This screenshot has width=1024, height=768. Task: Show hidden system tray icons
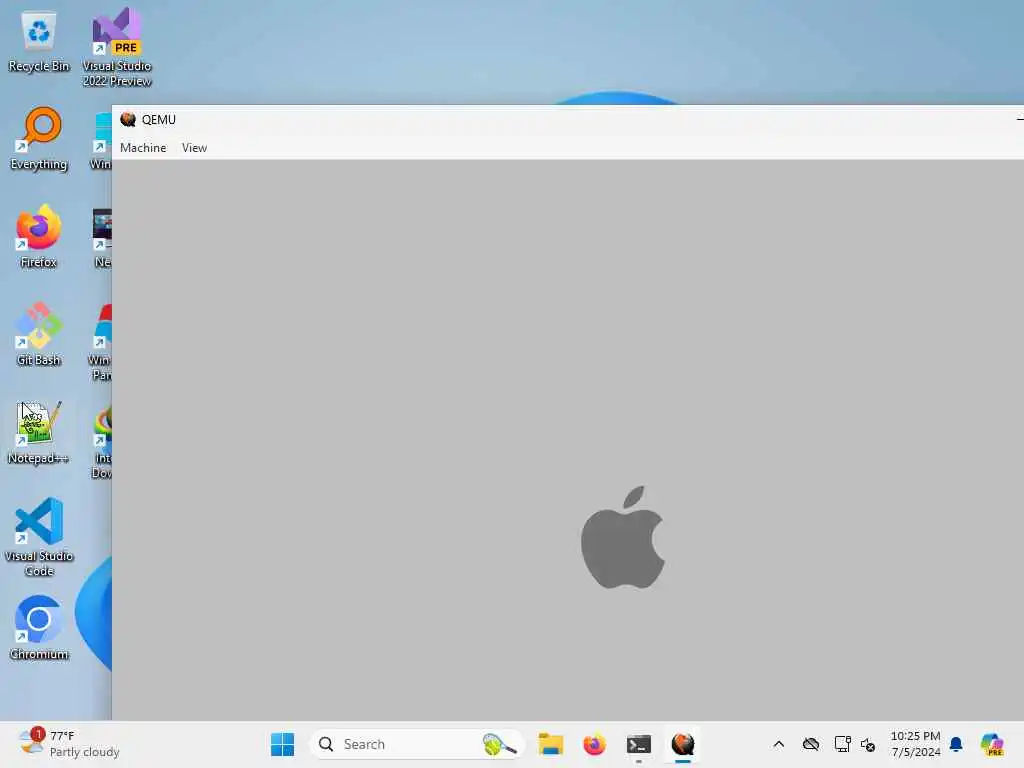click(x=778, y=744)
